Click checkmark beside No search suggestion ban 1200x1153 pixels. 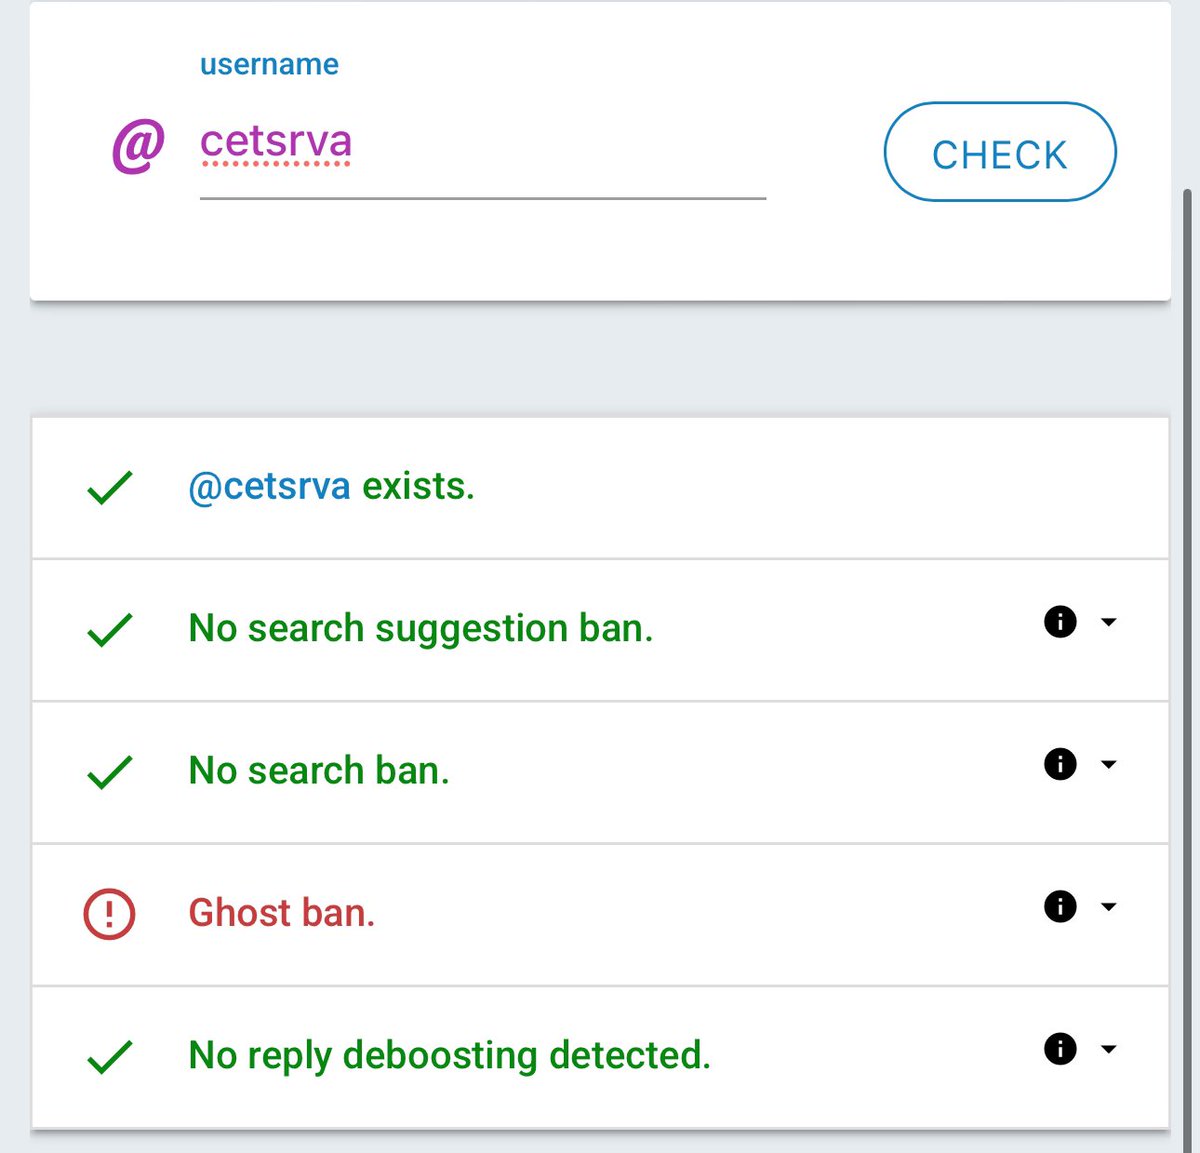point(110,630)
